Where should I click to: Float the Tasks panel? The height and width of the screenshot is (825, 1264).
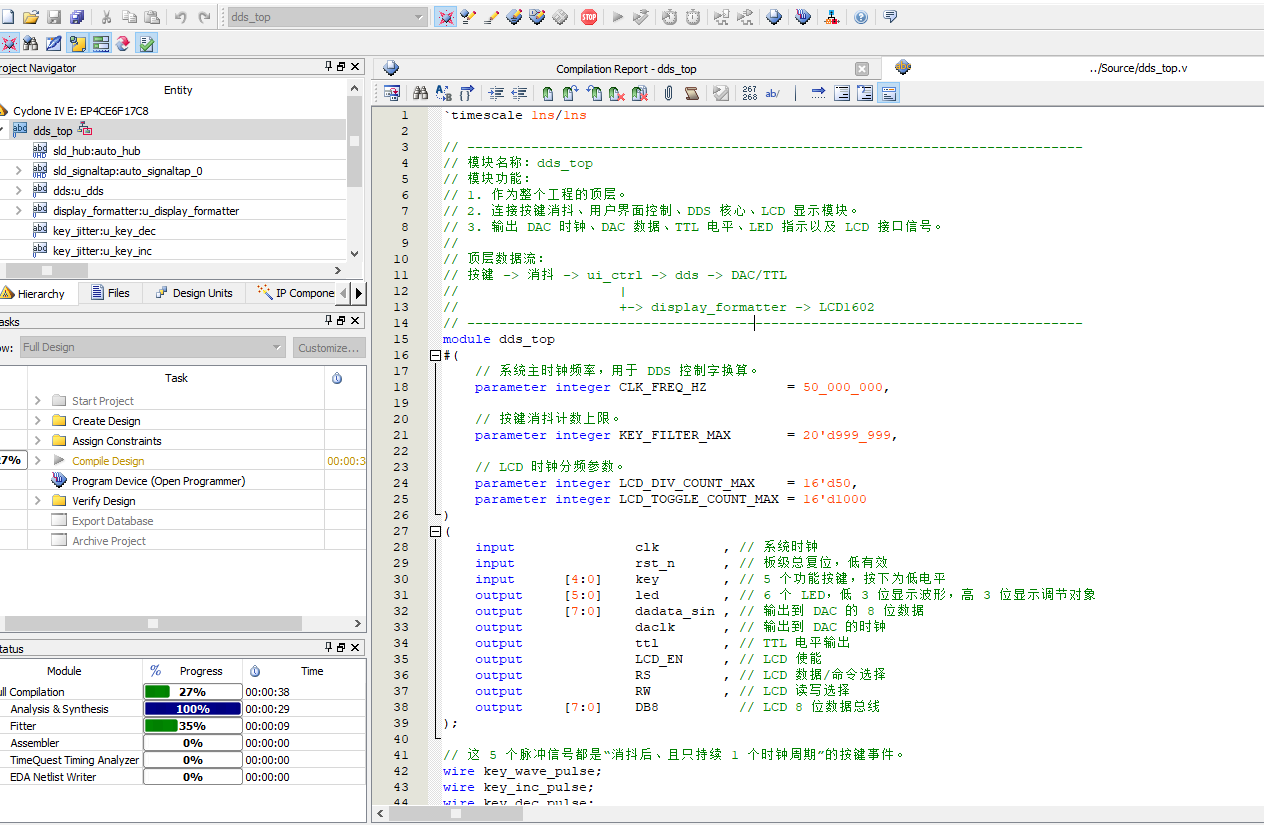pos(341,321)
